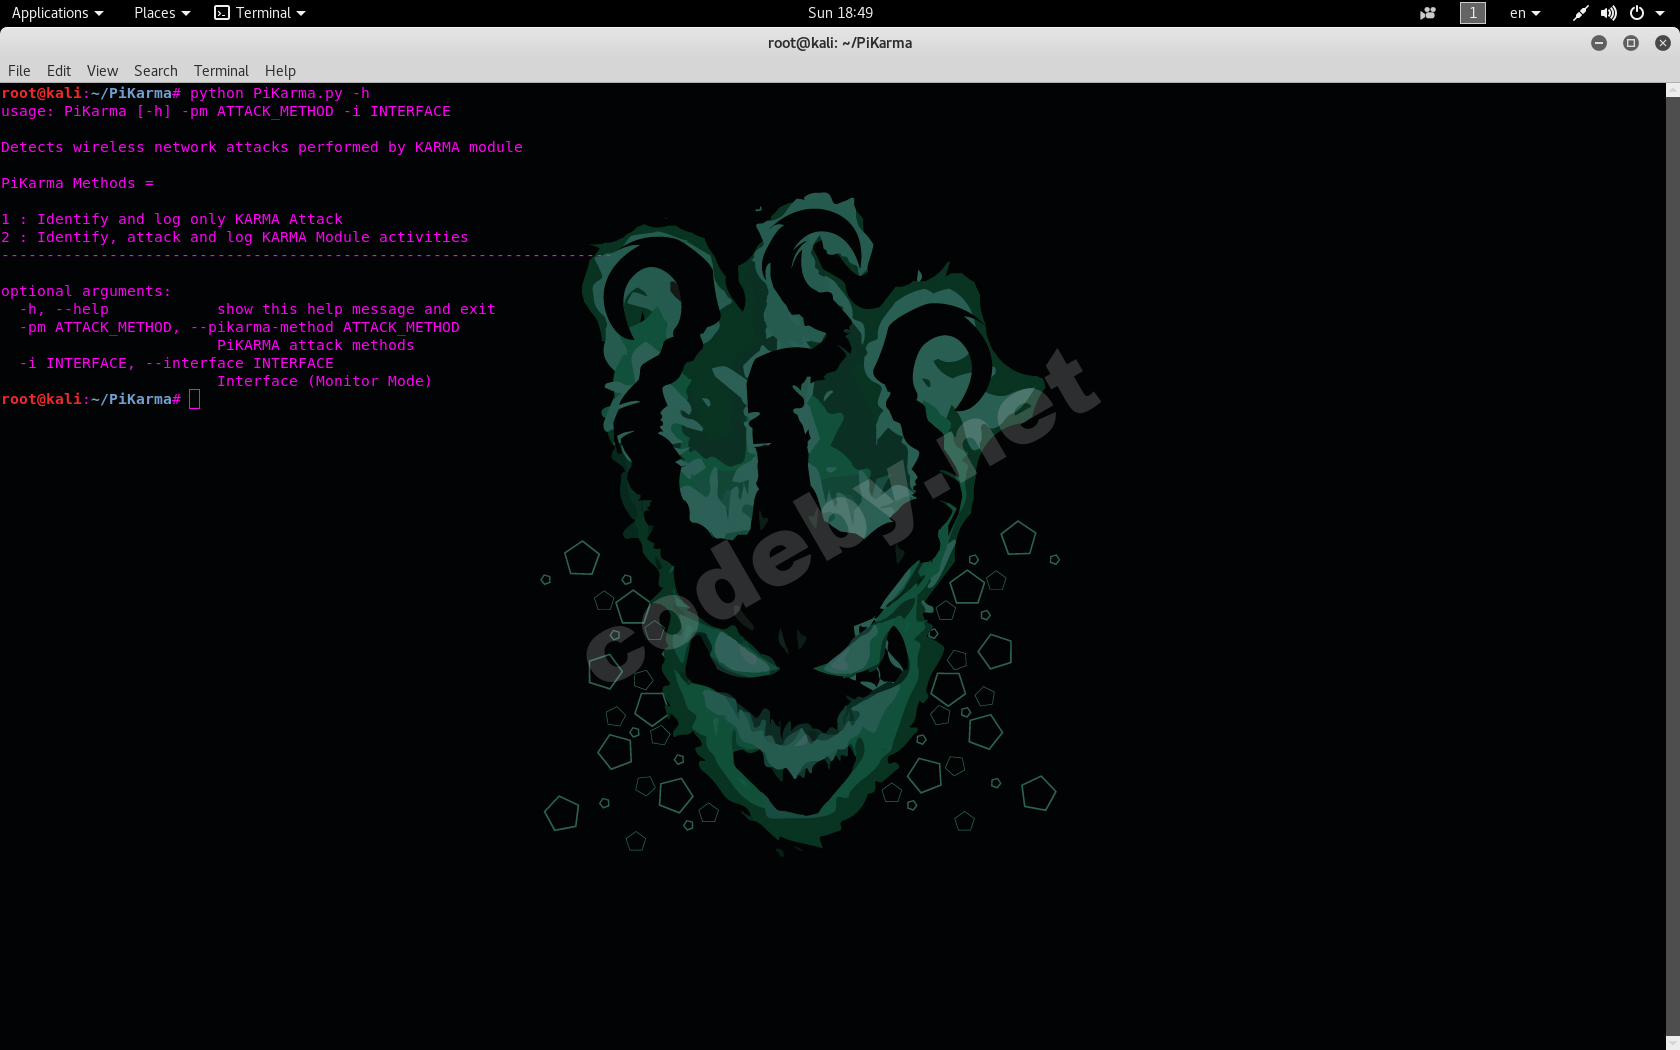The height and width of the screenshot is (1050, 1680).
Task: Open the View menu
Action: [102, 71]
